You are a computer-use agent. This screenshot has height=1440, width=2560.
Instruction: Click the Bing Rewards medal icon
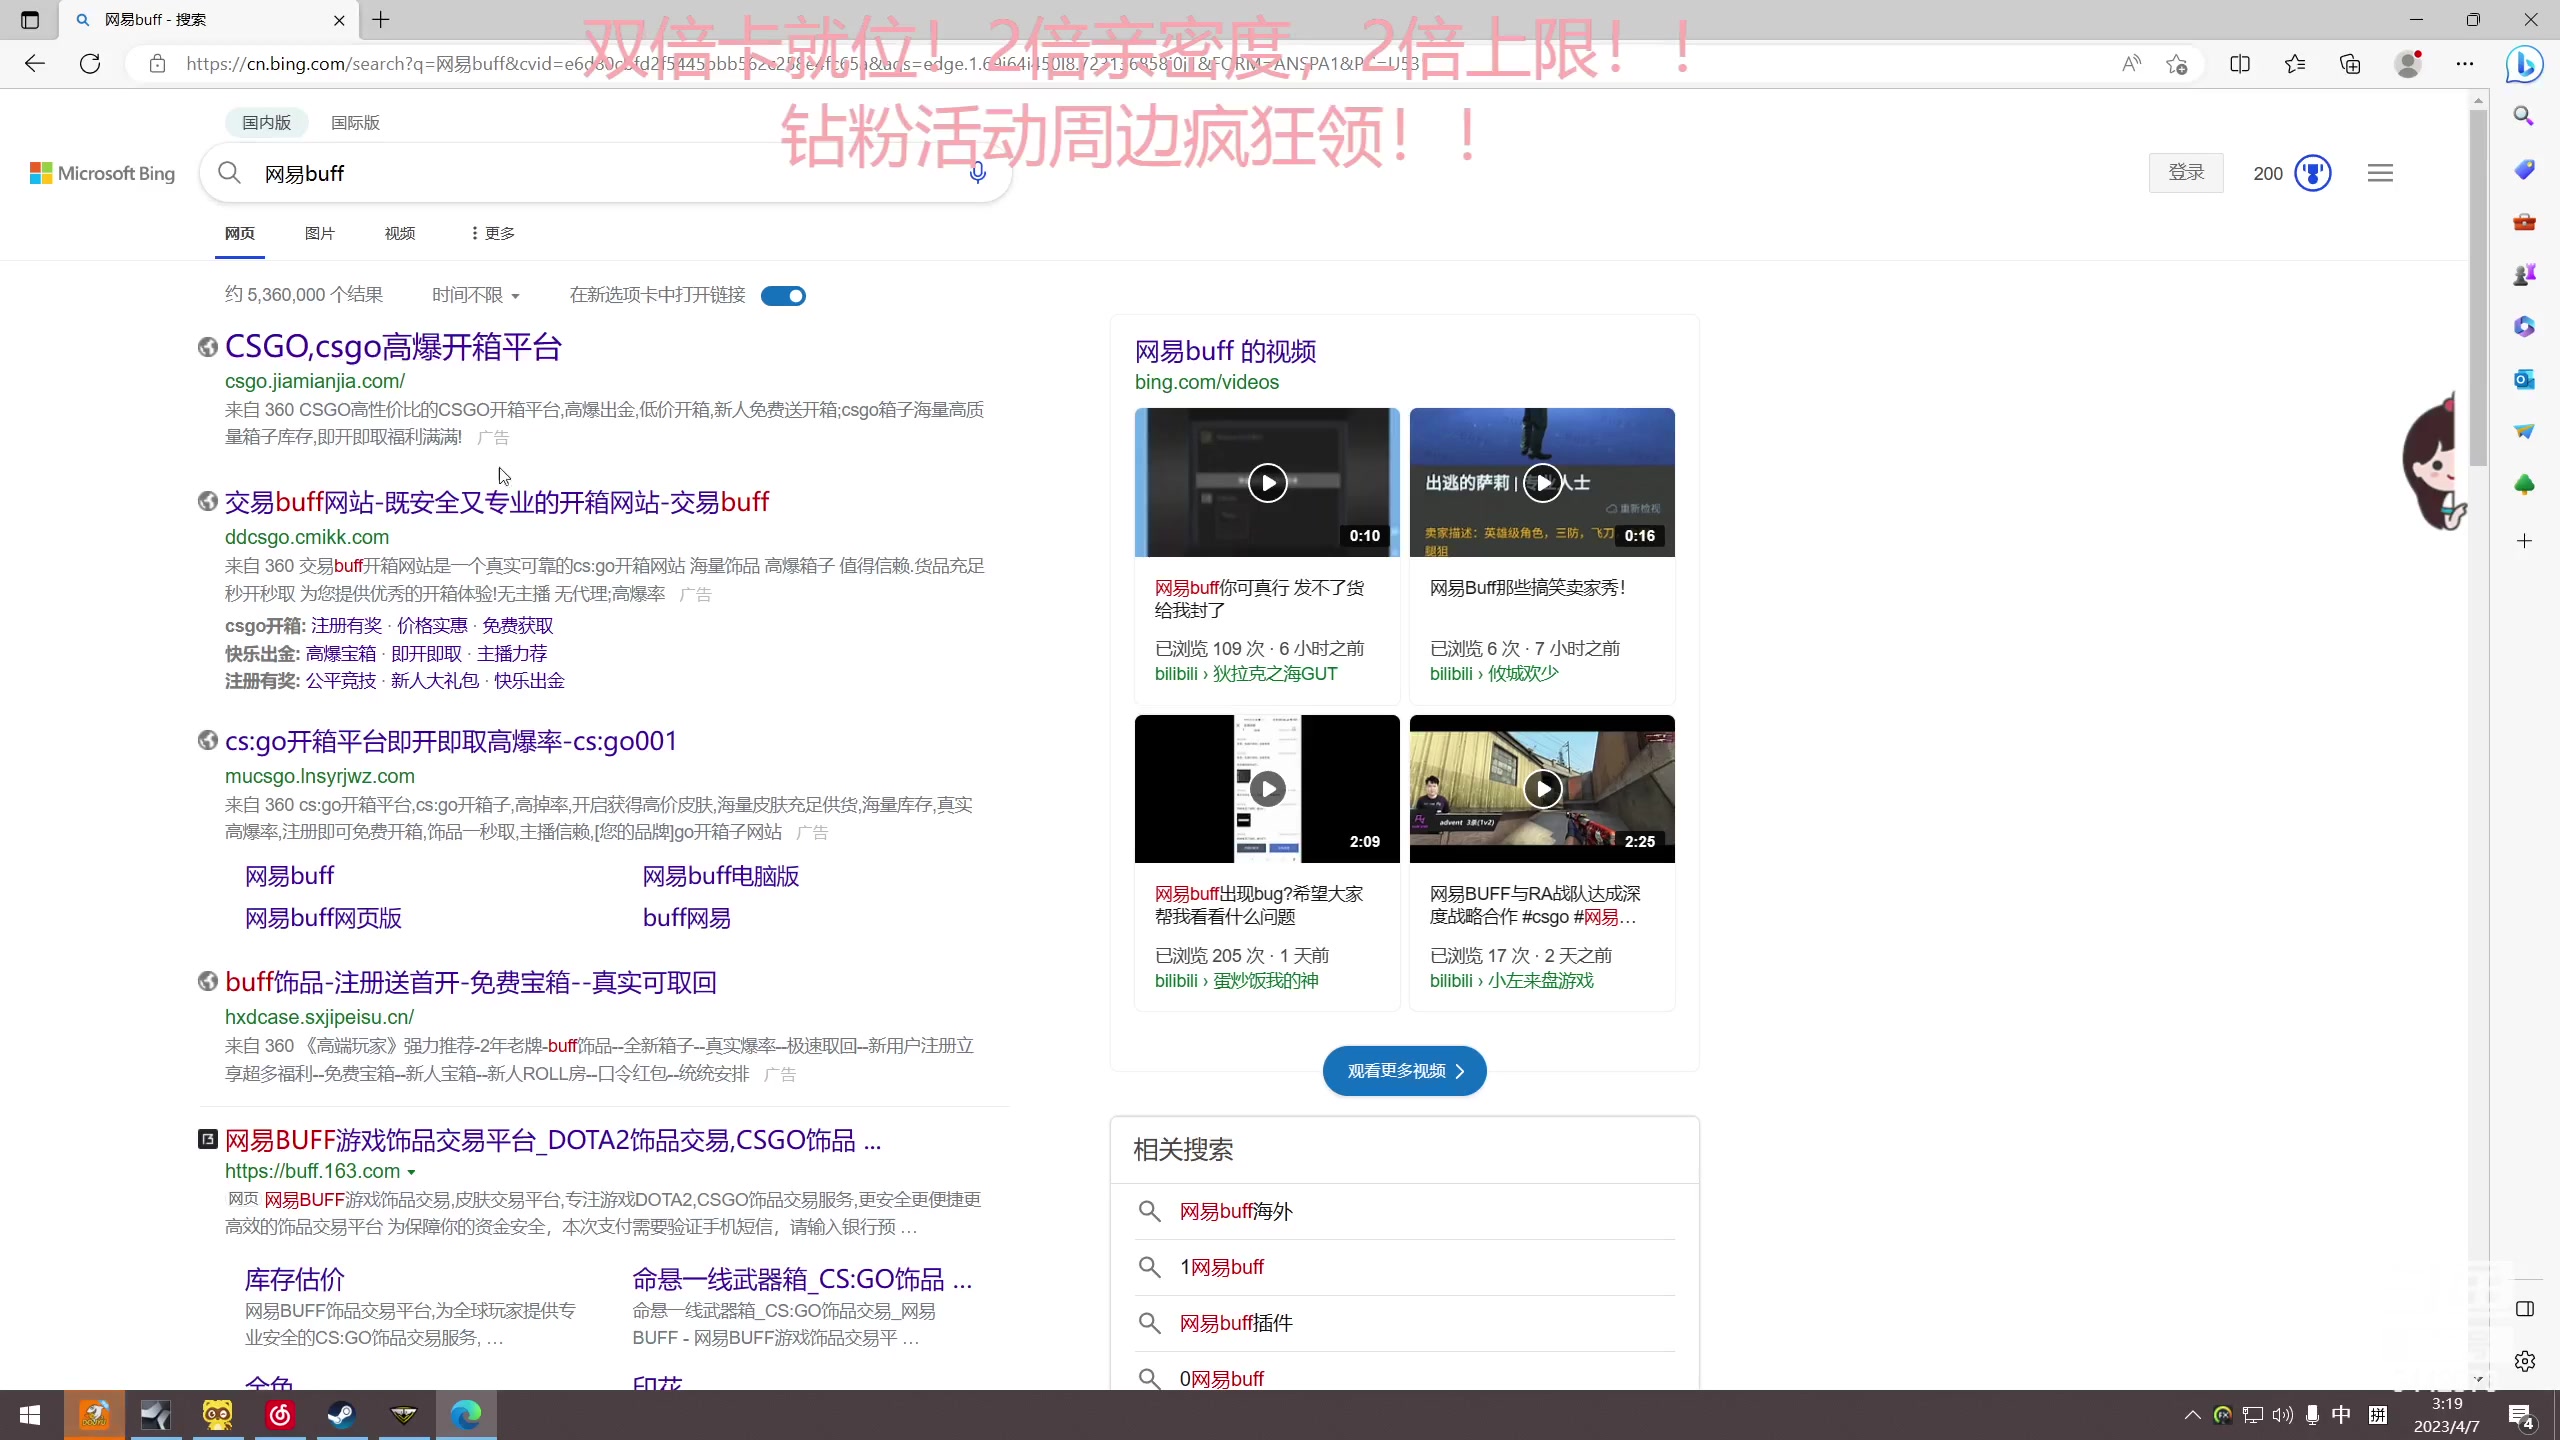[x=2312, y=173]
